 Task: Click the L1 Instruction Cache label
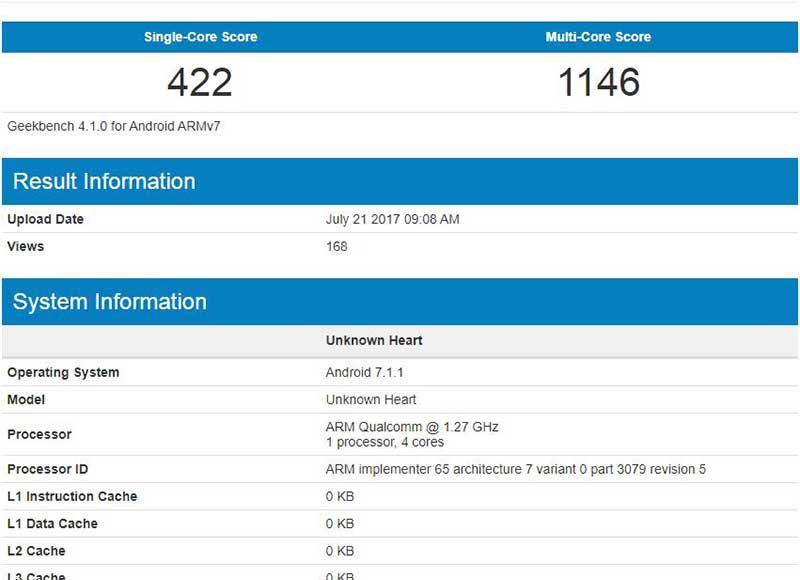[x=72, y=496]
